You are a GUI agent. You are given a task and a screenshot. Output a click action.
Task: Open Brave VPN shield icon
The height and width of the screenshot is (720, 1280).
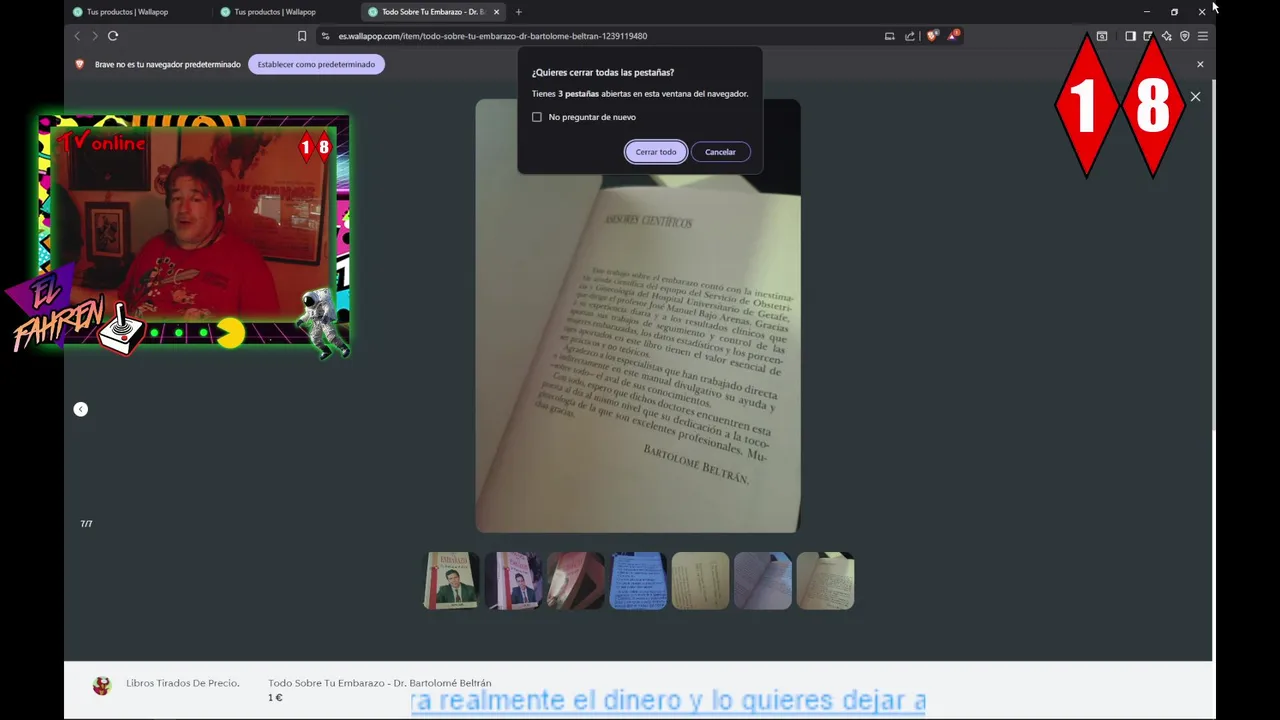pyautogui.click(x=1185, y=36)
